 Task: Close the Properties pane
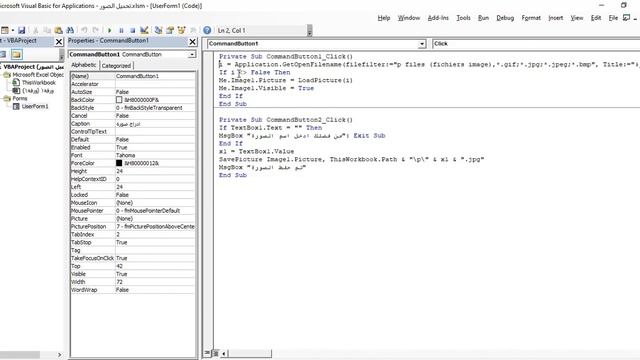193,42
